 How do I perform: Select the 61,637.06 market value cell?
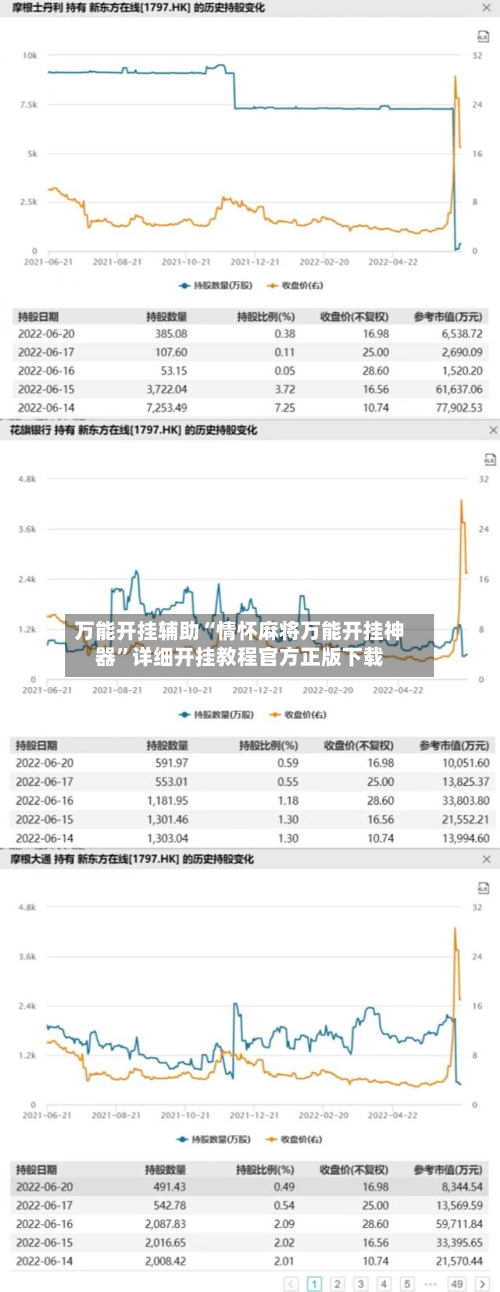click(458, 389)
